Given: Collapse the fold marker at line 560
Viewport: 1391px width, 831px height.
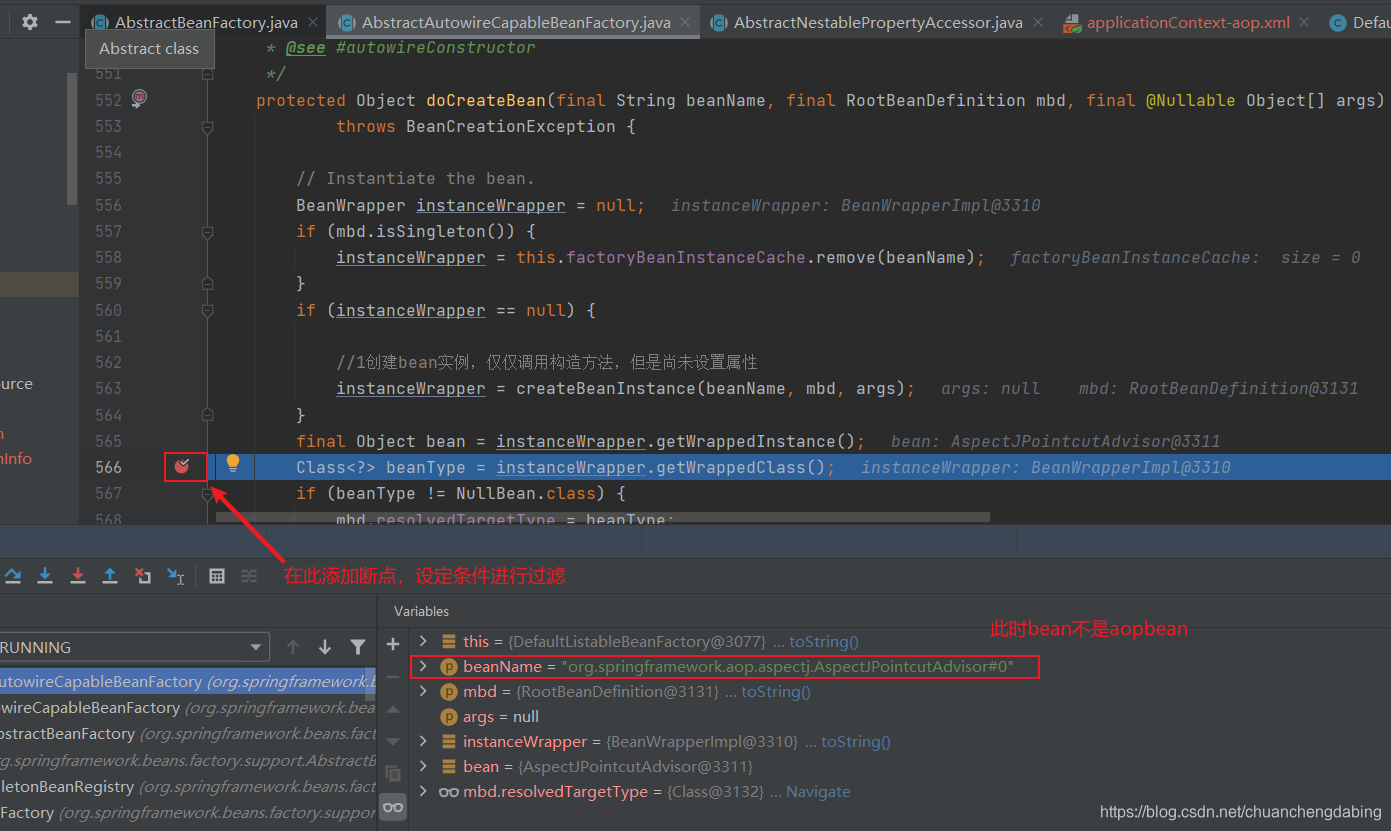Looking at the screenshot, I should (207, 311).
